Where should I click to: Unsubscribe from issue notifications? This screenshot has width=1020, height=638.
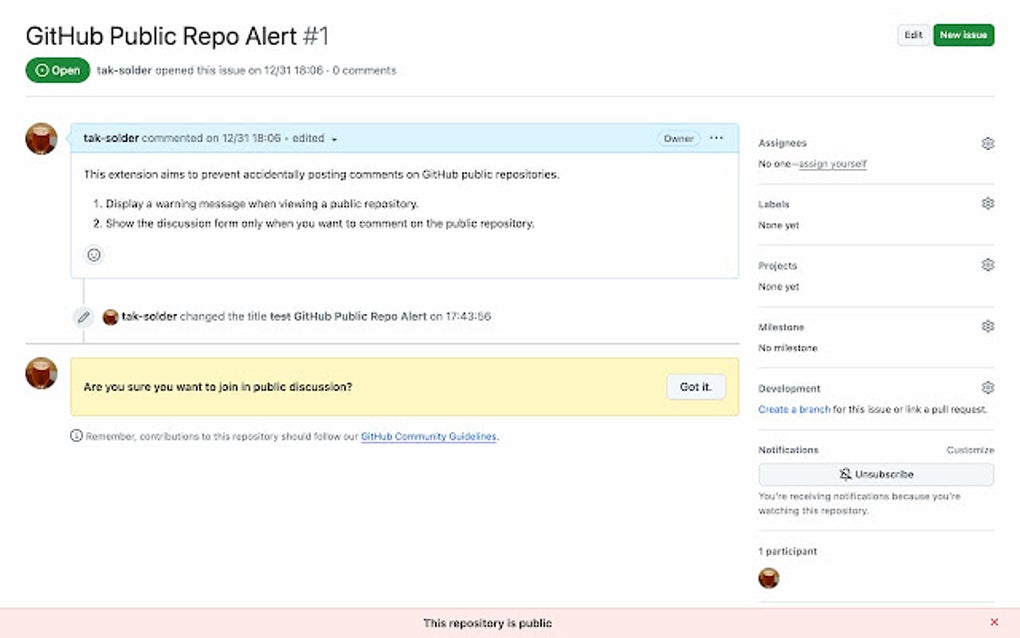(875, 473)
